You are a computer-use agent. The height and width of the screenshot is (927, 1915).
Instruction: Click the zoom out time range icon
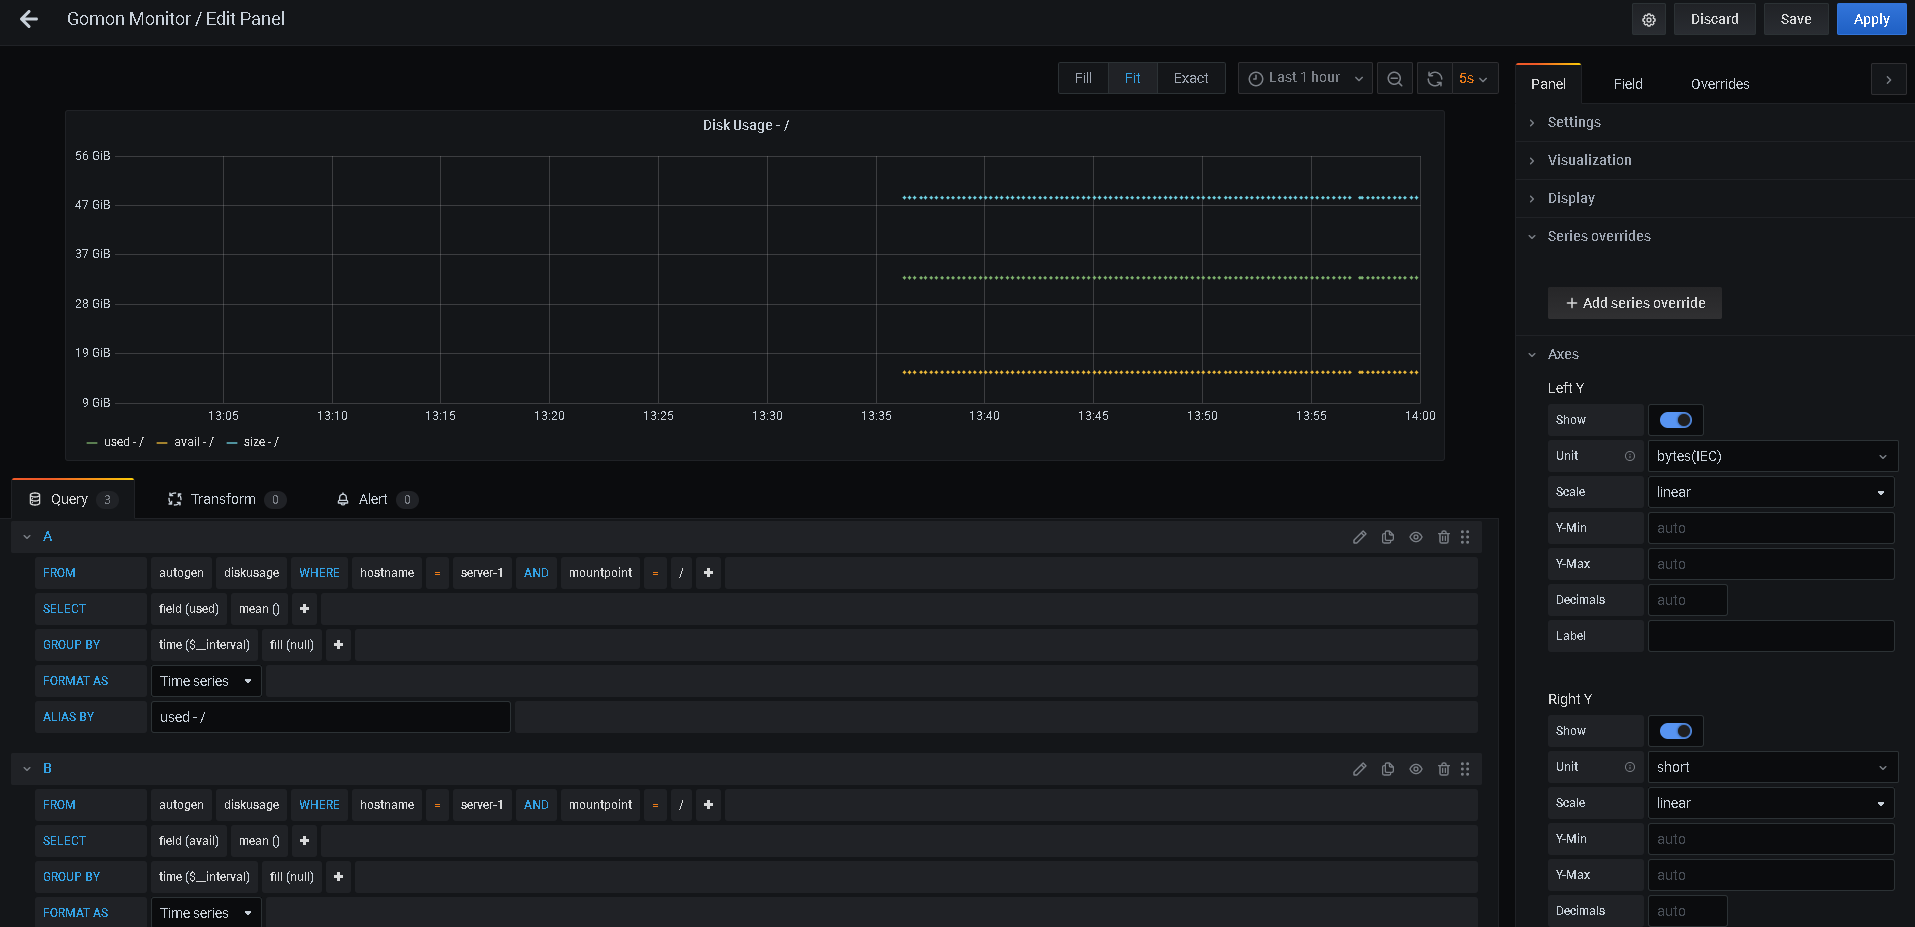(1395, 78)
